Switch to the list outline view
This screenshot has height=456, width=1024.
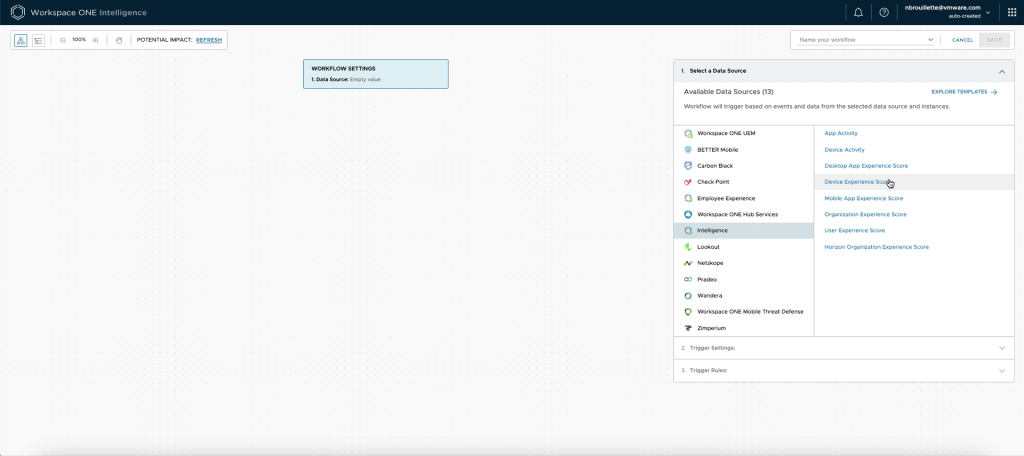pos(39,40)
